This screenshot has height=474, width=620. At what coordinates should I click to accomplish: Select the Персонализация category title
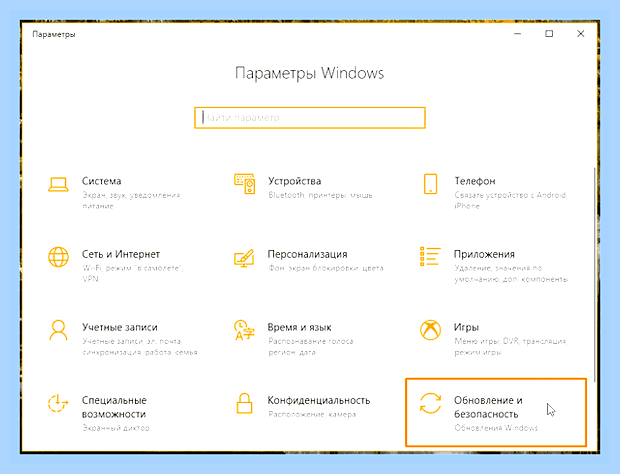307,254
